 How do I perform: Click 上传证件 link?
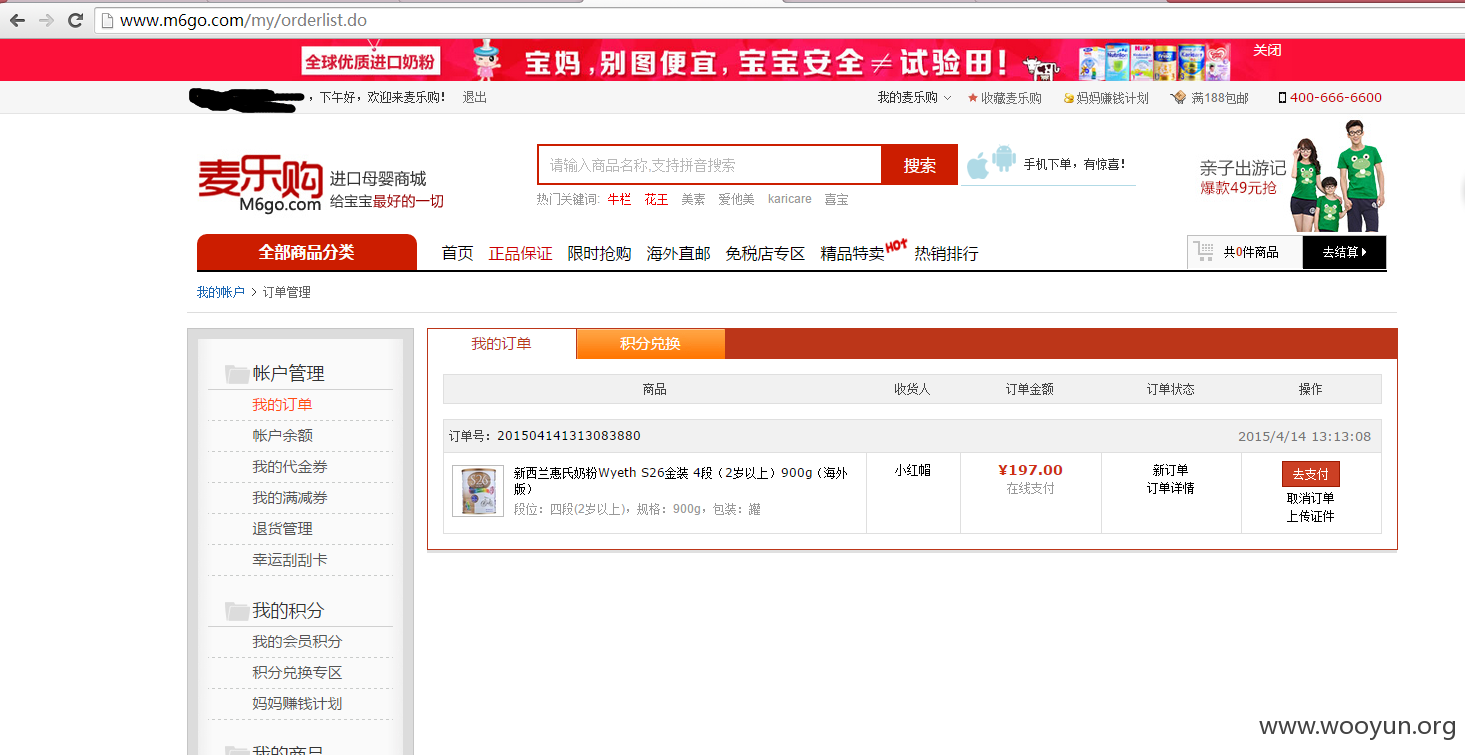(1310, 517)
